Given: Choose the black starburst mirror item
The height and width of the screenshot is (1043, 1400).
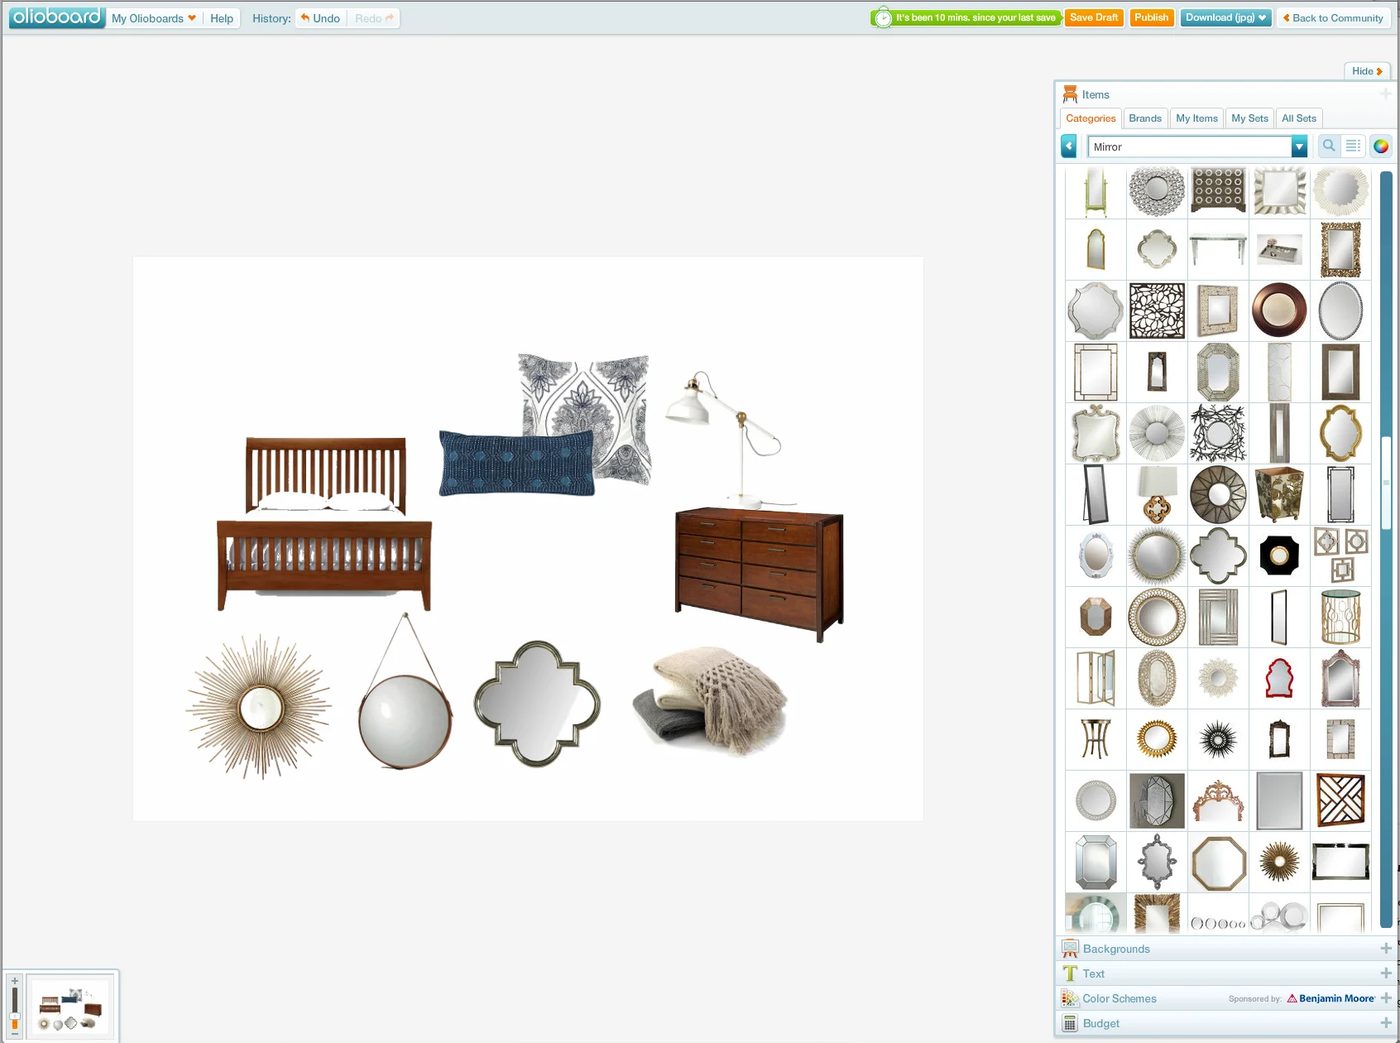Looking at the screenshot, I should tap(1218, 739).
